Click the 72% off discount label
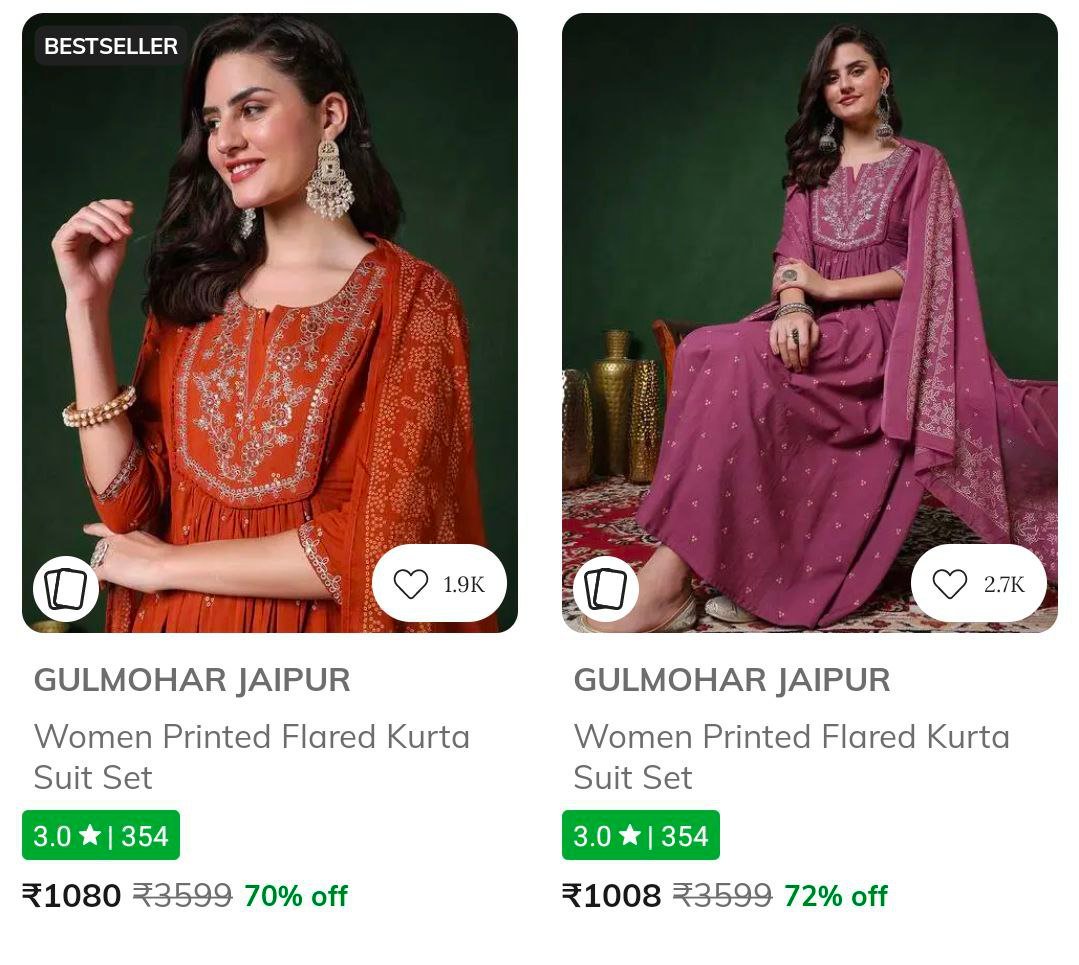The height and width of the screenshot is (965, 1079). pos(835,895)
